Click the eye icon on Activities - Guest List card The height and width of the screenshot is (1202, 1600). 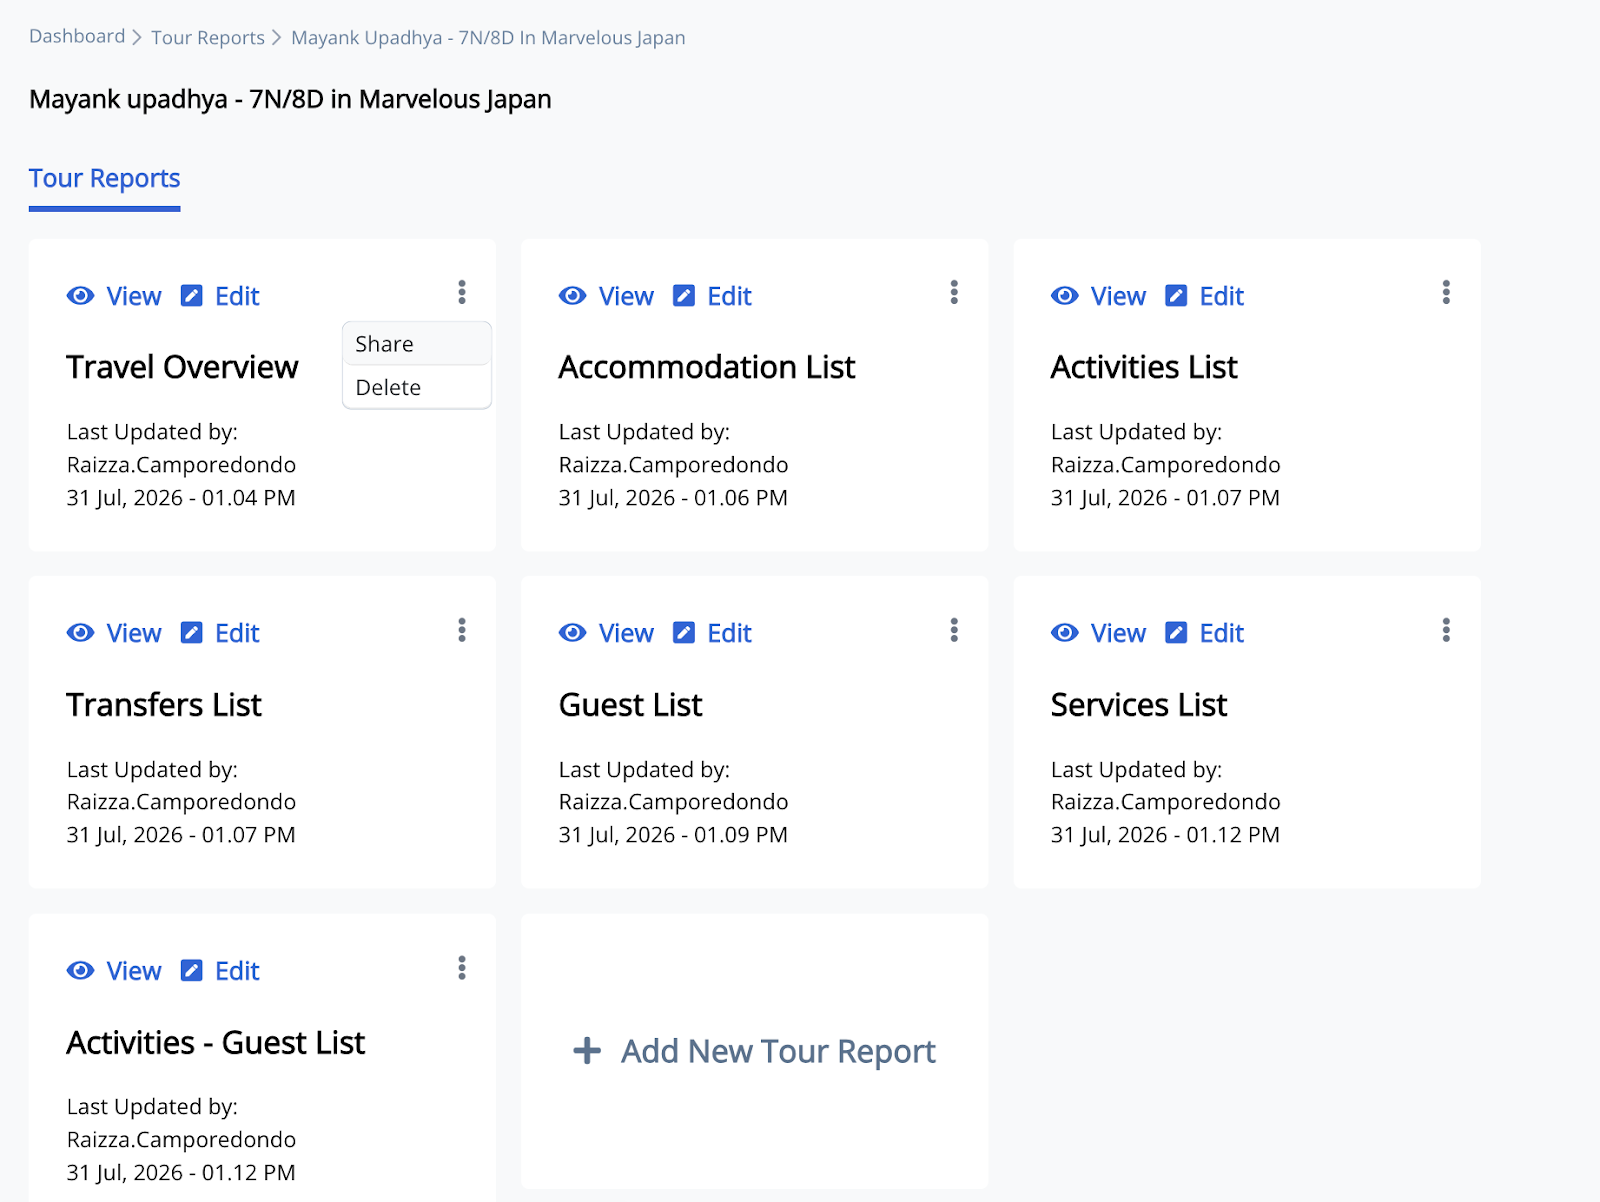pos(80,971)
